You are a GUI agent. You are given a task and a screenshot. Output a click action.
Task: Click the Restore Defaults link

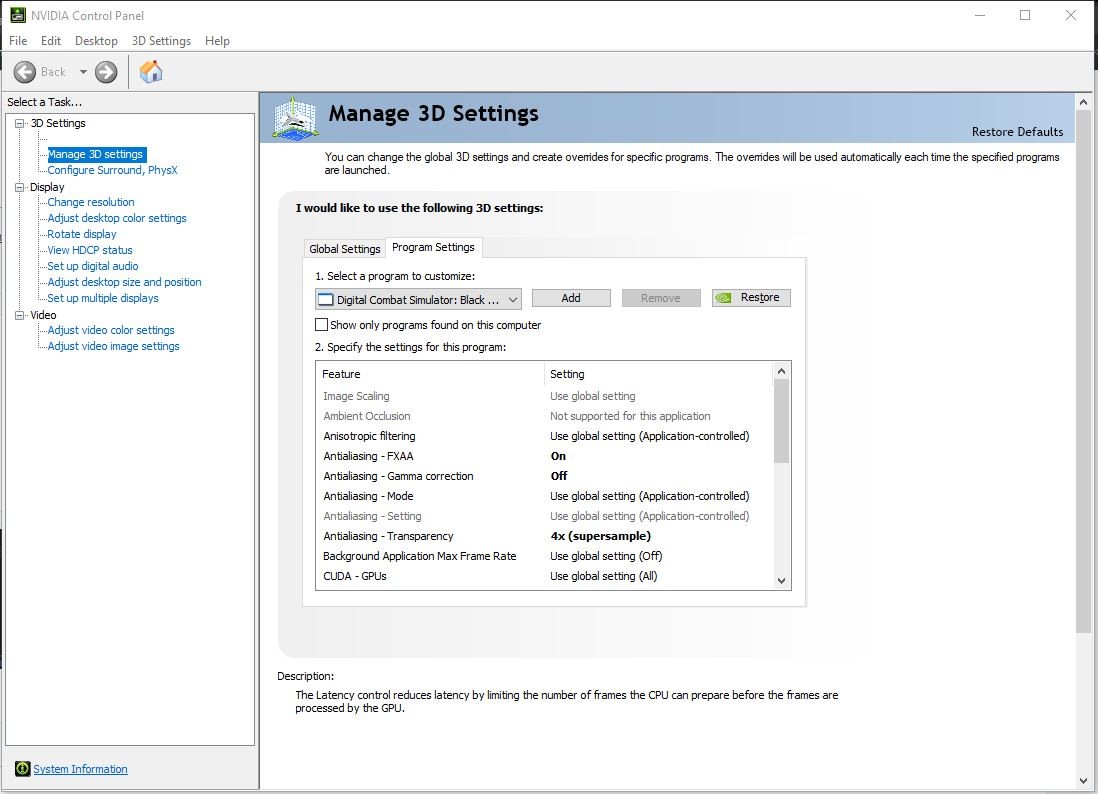[1017, 132]
